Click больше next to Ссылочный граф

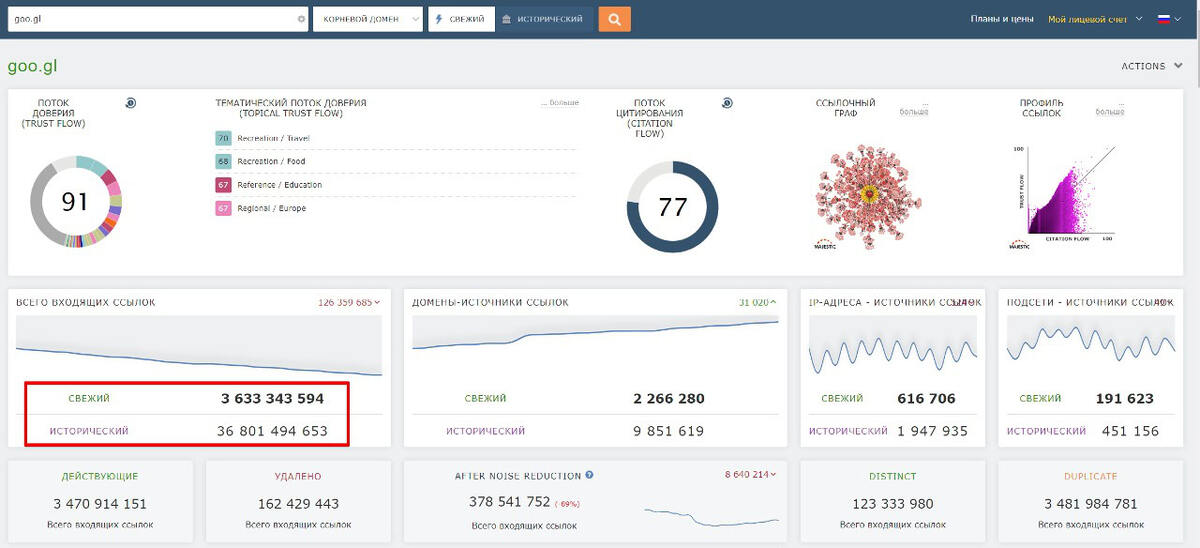coord(913,110)
